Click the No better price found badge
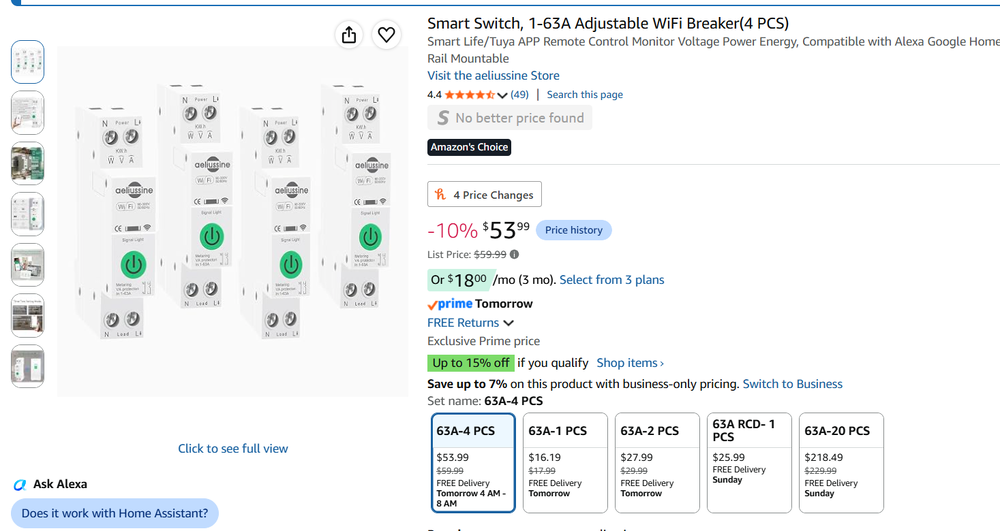Viewport: 1000px width, 531px height. click(510, 118)
